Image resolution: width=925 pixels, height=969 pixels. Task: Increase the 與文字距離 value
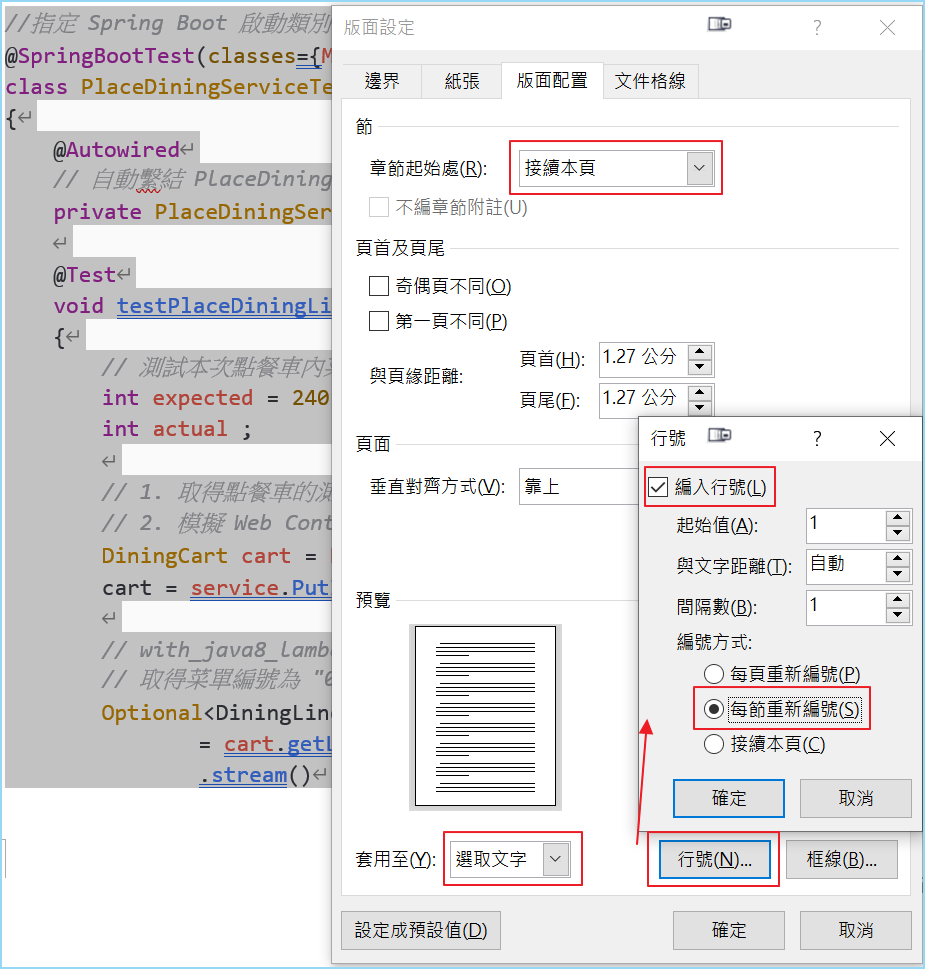click(x=898, y=559)
